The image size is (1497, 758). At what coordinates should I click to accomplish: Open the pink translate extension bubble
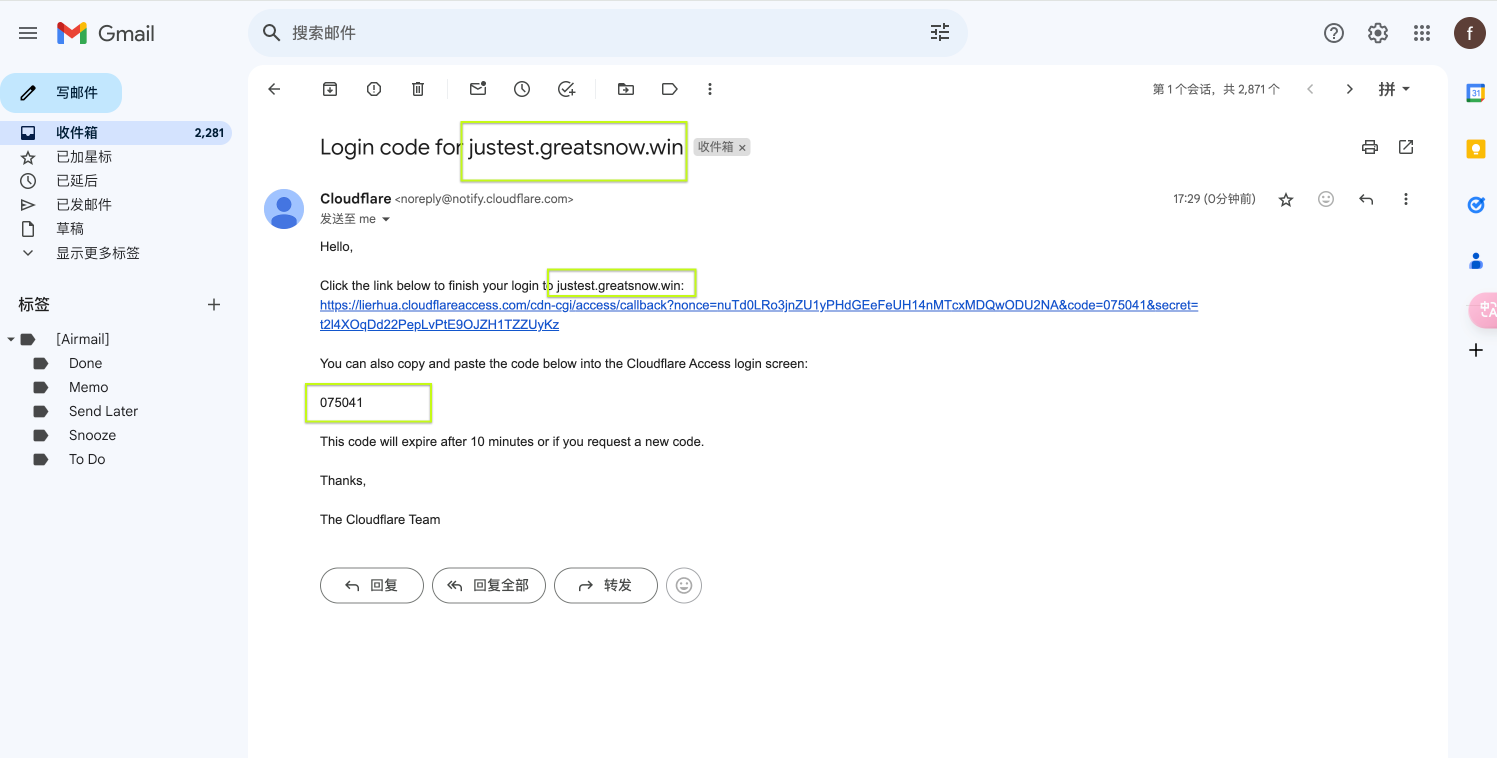1483,311
